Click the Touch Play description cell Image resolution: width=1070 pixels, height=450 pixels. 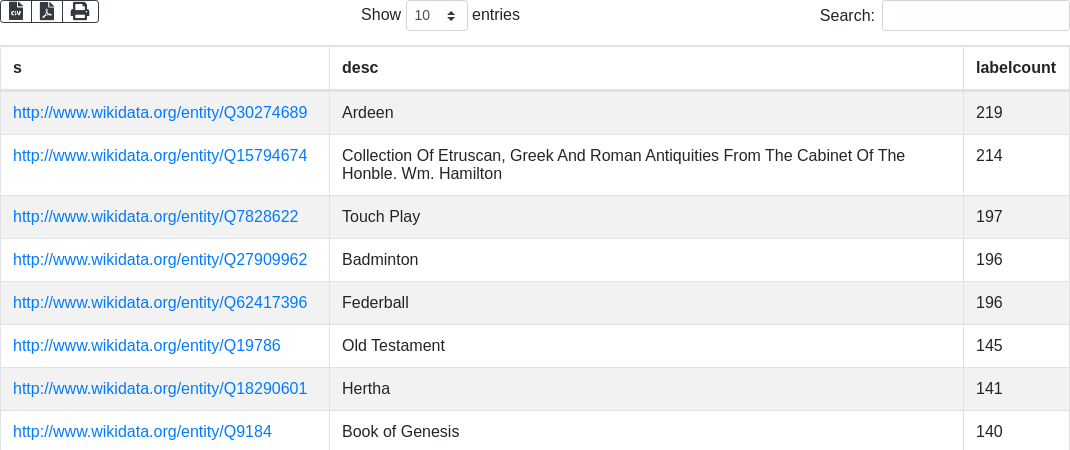pyautogui.click(x=381, y=217)
